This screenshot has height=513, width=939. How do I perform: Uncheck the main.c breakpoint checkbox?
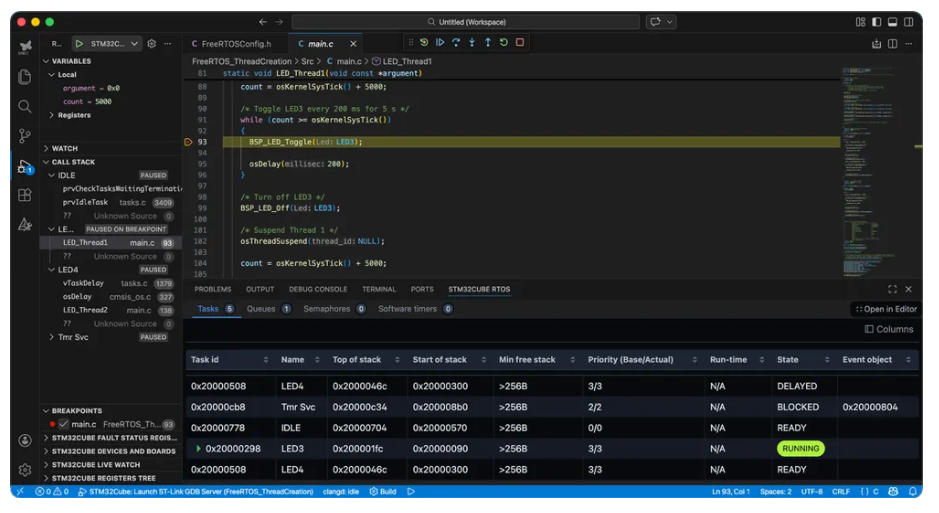tap(63, 424)
